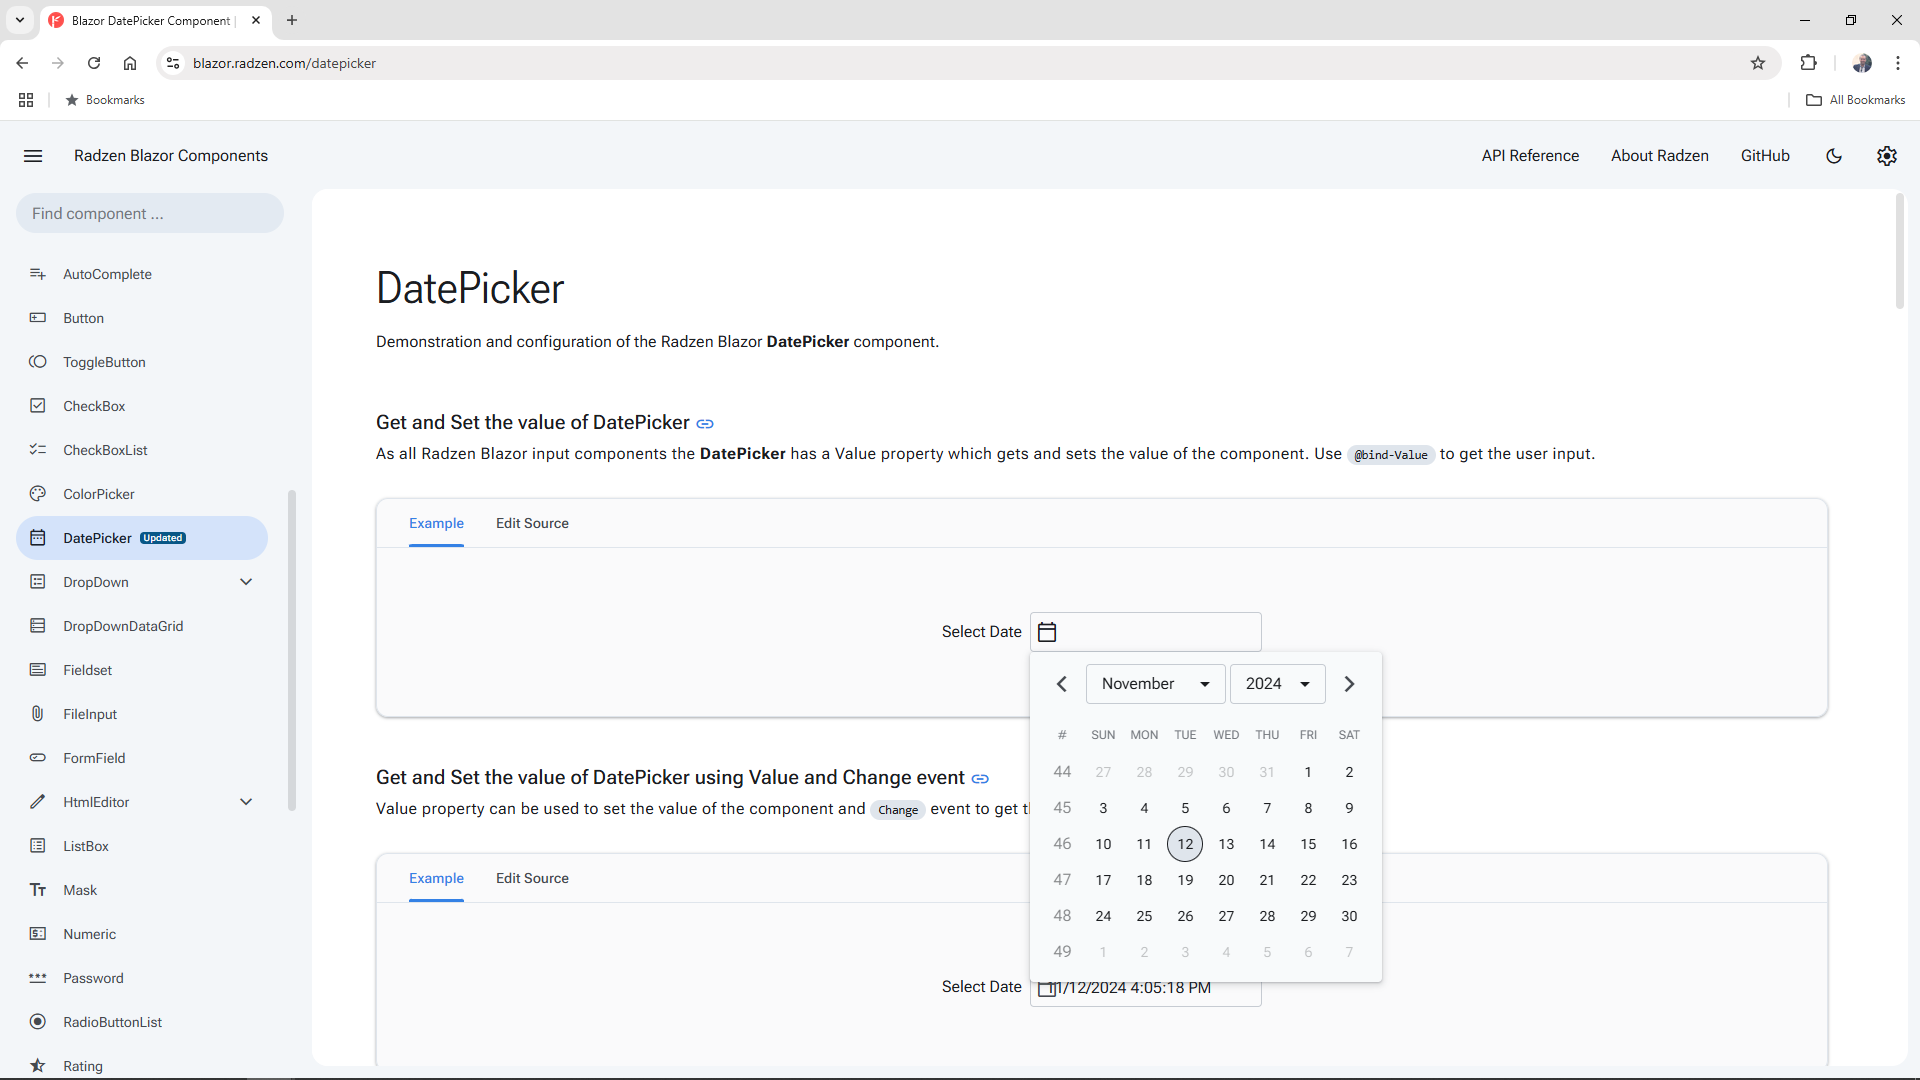
Task: Select November 12 in calendar
Action: pos(1185,844)
